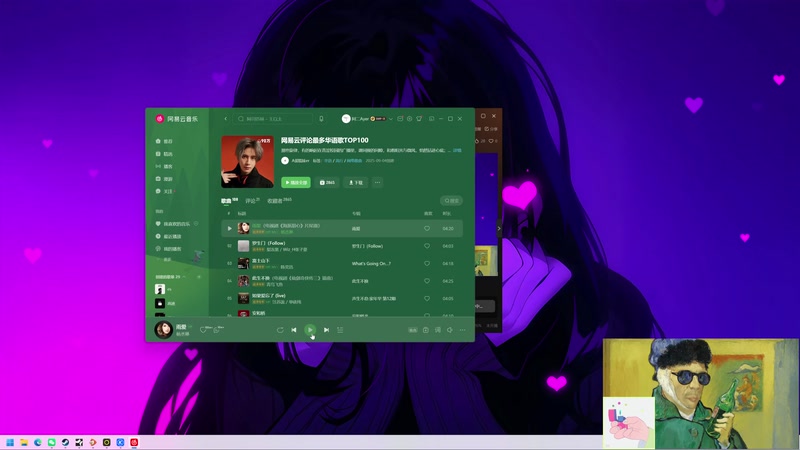800x450 pixels.
Task: Open the listen-together icon in player bar
Action: [426, 330]
